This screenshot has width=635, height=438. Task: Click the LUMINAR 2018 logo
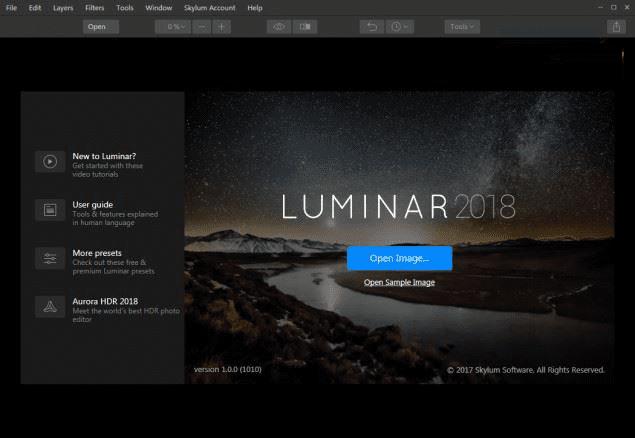(x=398, y=206)
